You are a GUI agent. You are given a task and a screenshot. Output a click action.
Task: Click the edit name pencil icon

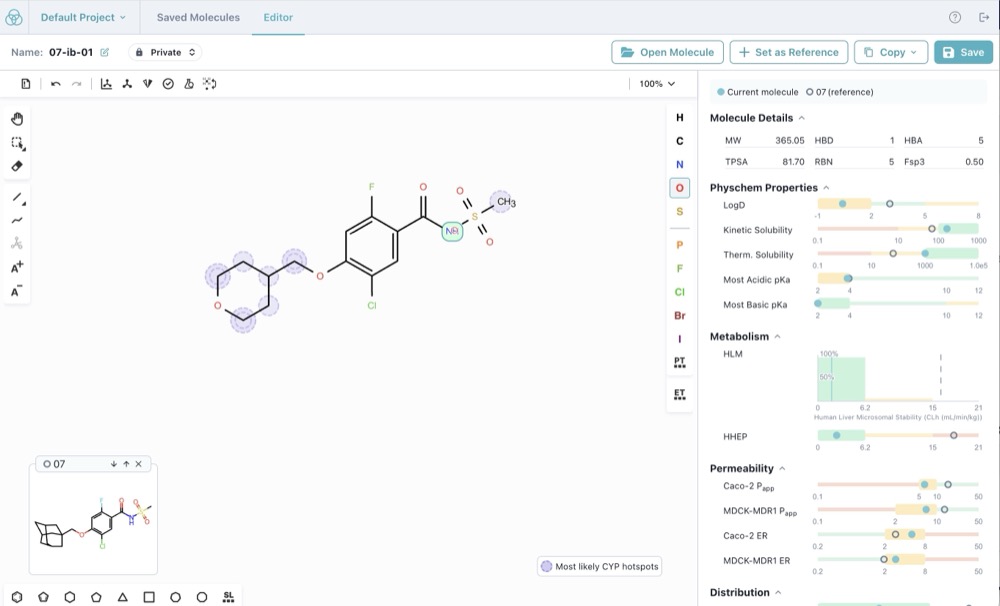[x=105, y=52]
